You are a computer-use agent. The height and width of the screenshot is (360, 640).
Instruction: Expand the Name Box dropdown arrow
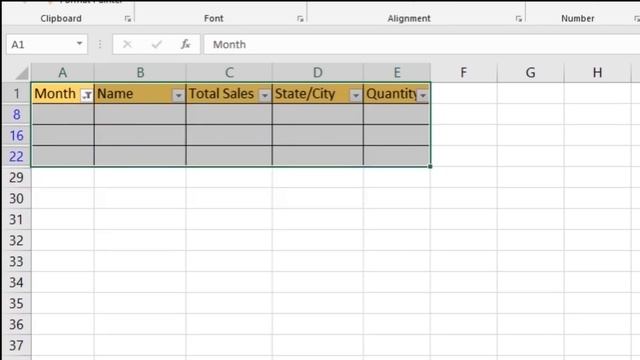click(x=80, y=44)
